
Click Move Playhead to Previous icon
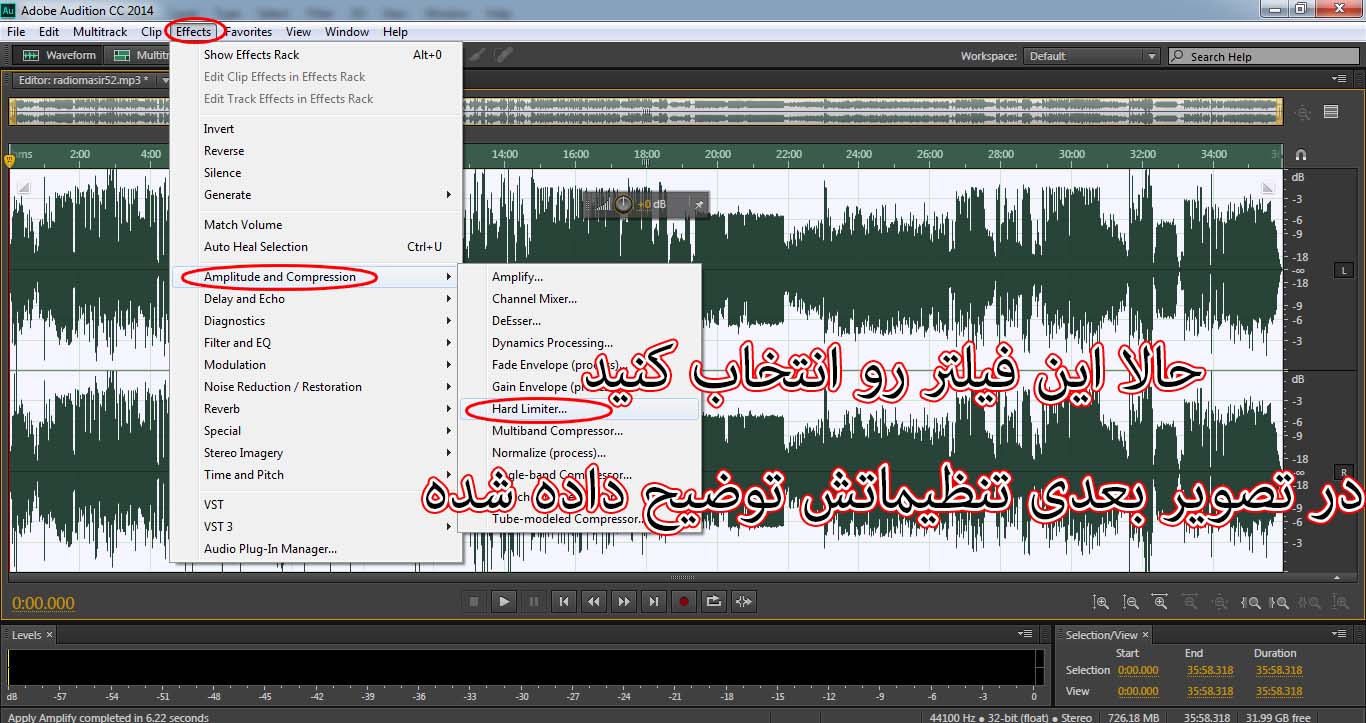[564, 601]
